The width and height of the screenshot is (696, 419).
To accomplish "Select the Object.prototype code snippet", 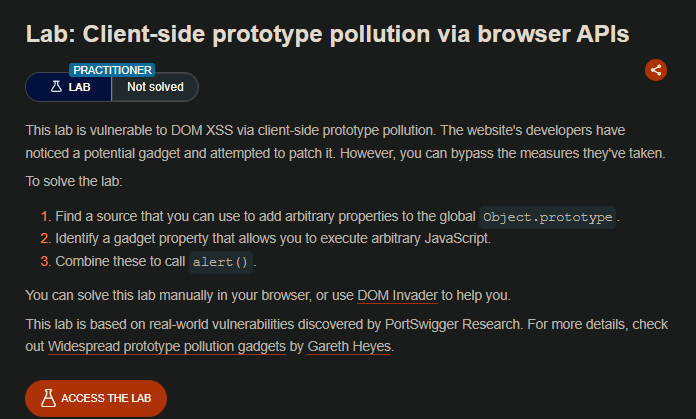I will [548, 217].
